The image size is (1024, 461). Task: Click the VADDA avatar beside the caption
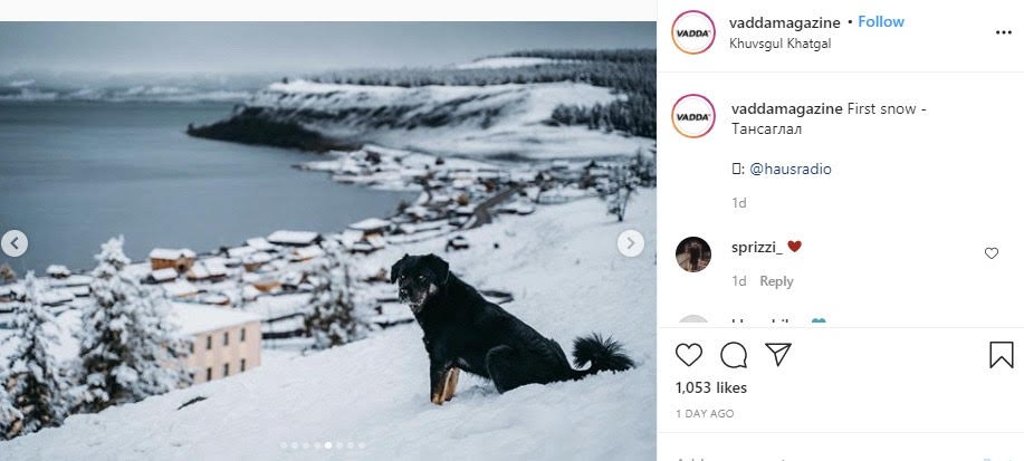point(693,116)
